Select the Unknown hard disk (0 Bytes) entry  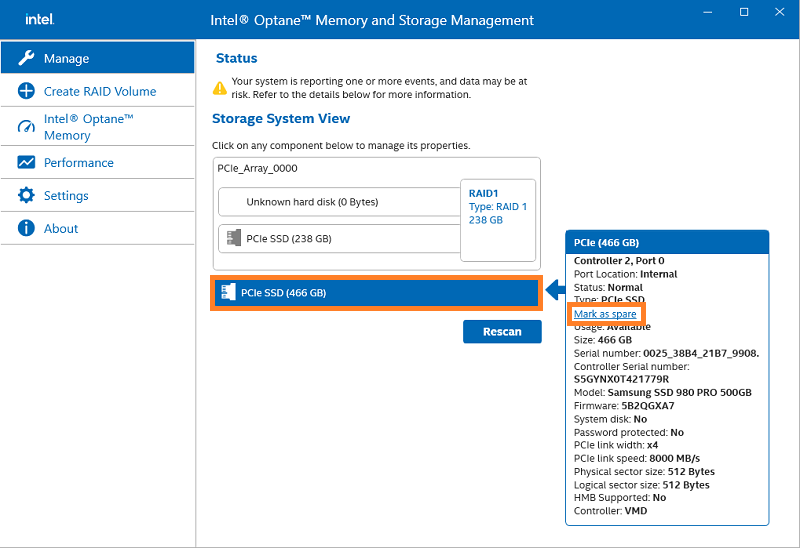(x=339, y=202)
